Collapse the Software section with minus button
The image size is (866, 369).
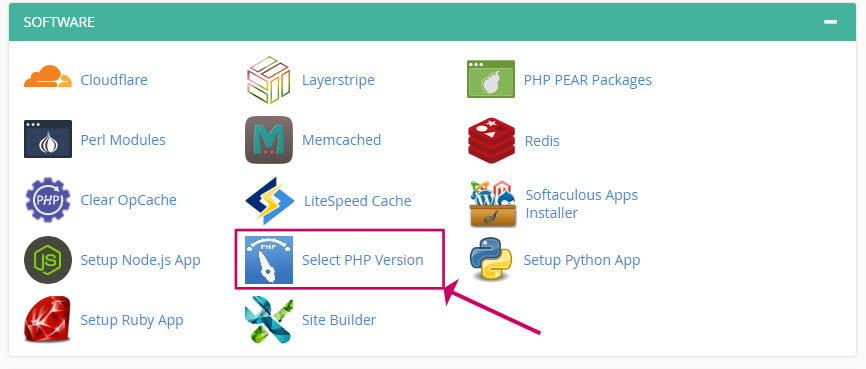pos(830,22)
